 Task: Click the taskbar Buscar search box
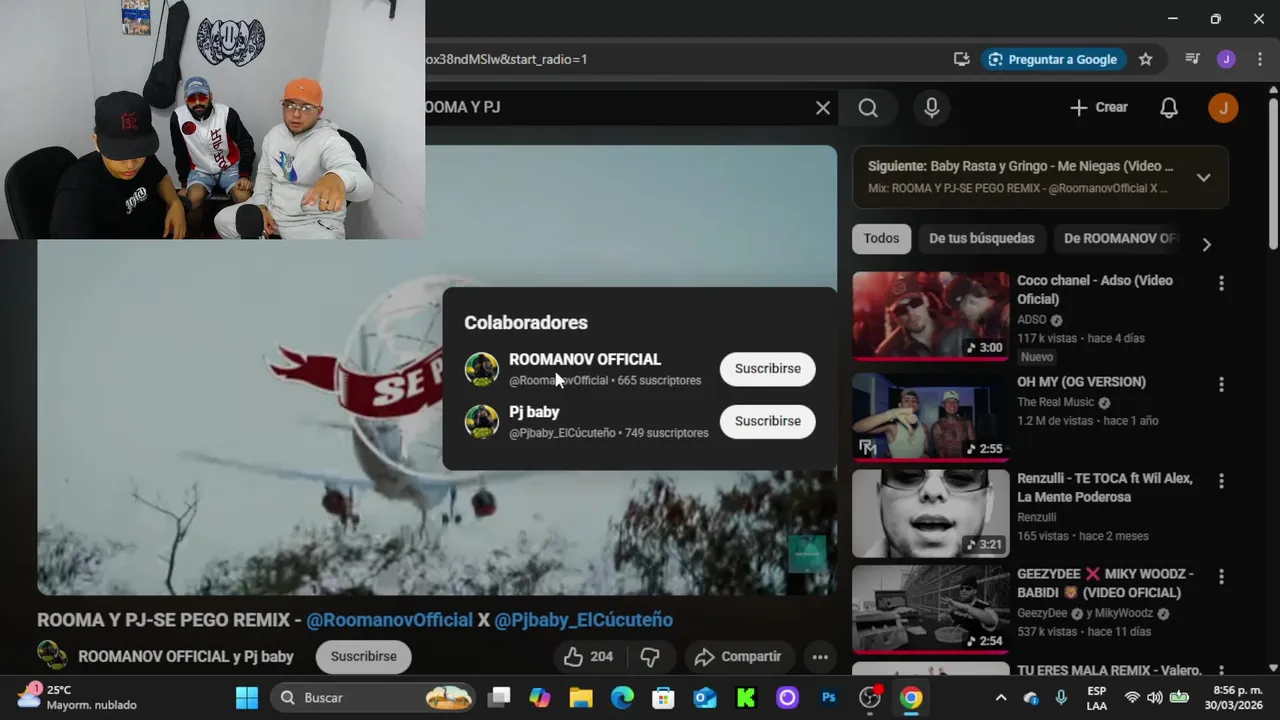pos(375,697)
